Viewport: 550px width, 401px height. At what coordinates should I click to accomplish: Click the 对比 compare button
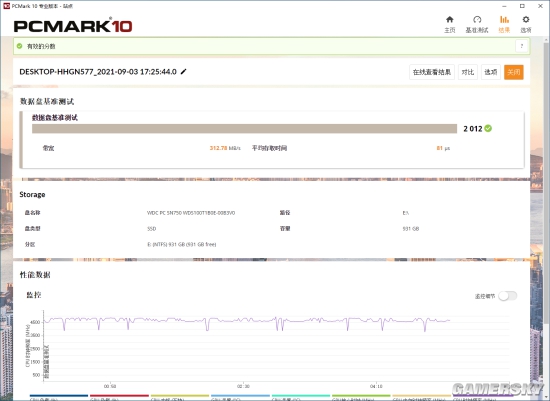(x=468, y=72)
